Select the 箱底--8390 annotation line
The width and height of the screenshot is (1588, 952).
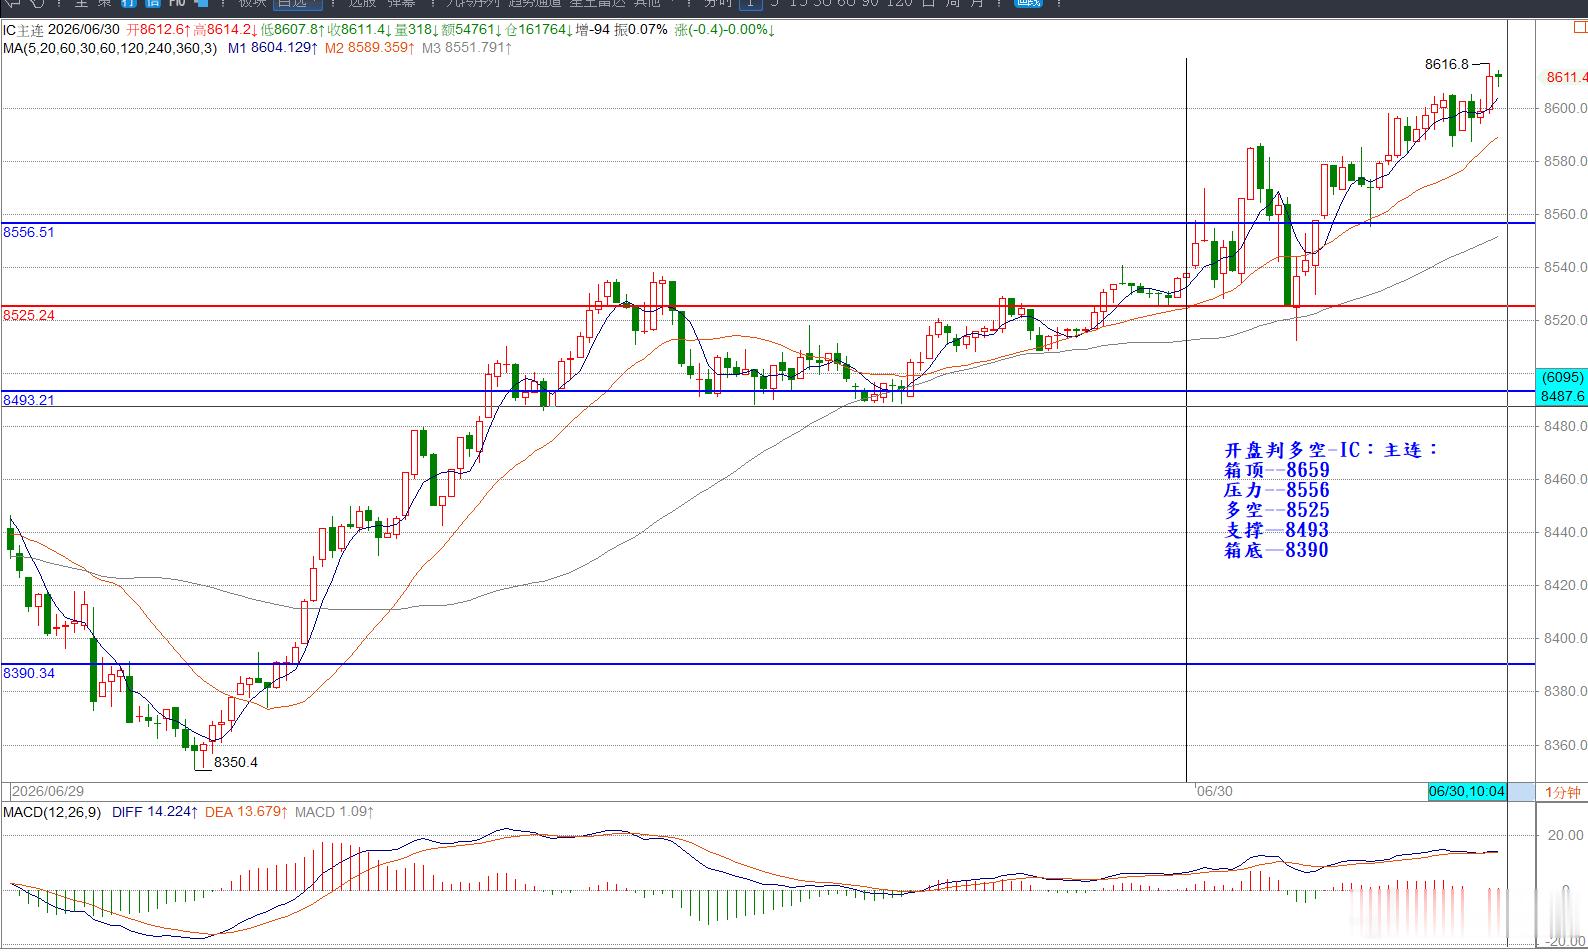1277,550
